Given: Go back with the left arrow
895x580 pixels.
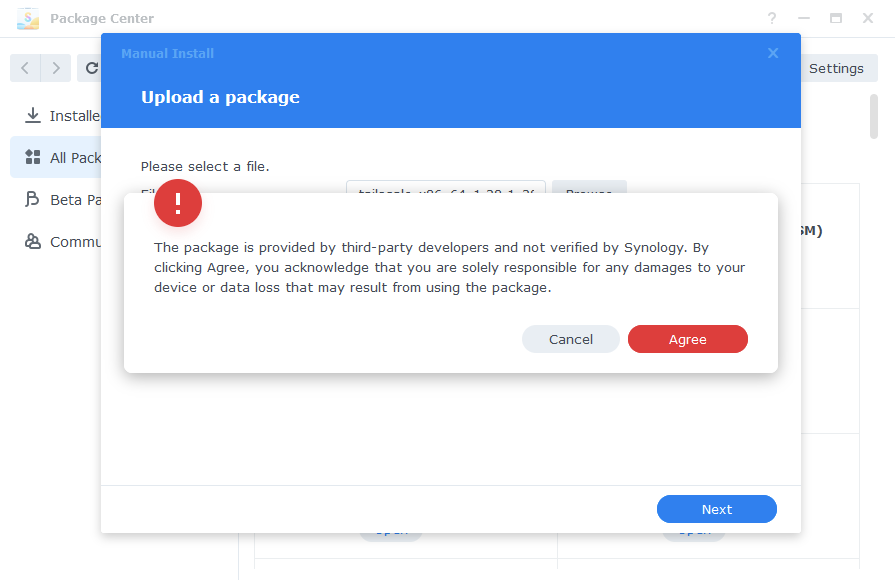Looking at the screenshot, I should click(x=25, y=68).
